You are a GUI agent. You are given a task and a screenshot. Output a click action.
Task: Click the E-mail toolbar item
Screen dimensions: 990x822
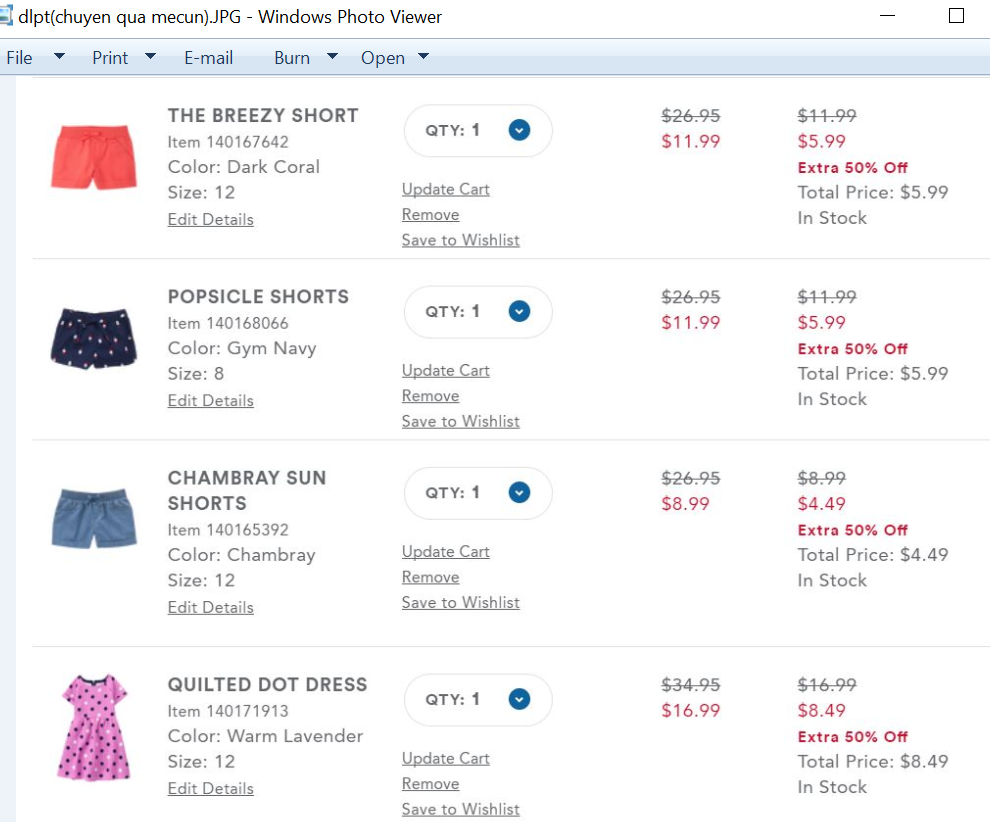[x=208, y=58]
